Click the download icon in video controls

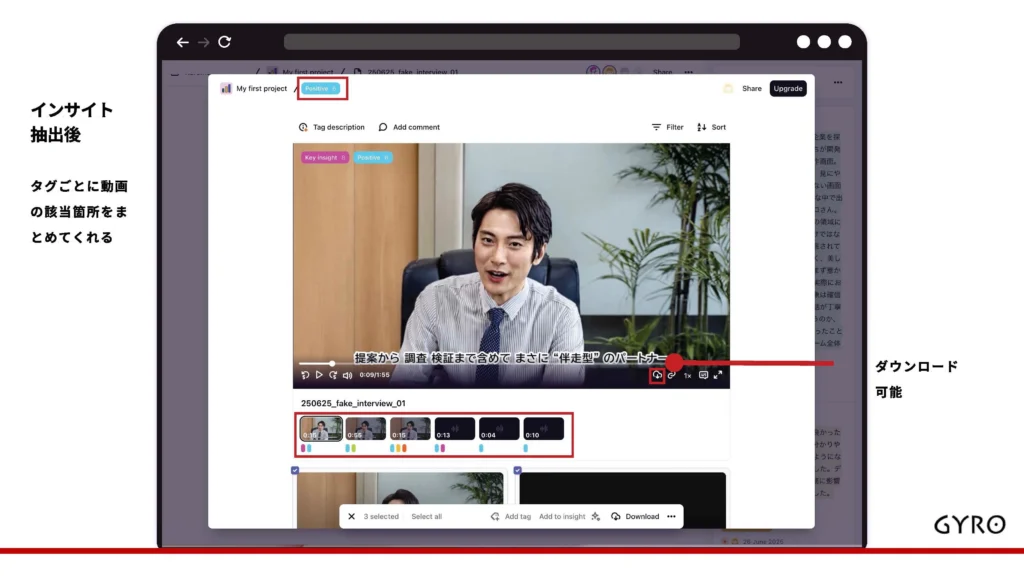point(657,375)
